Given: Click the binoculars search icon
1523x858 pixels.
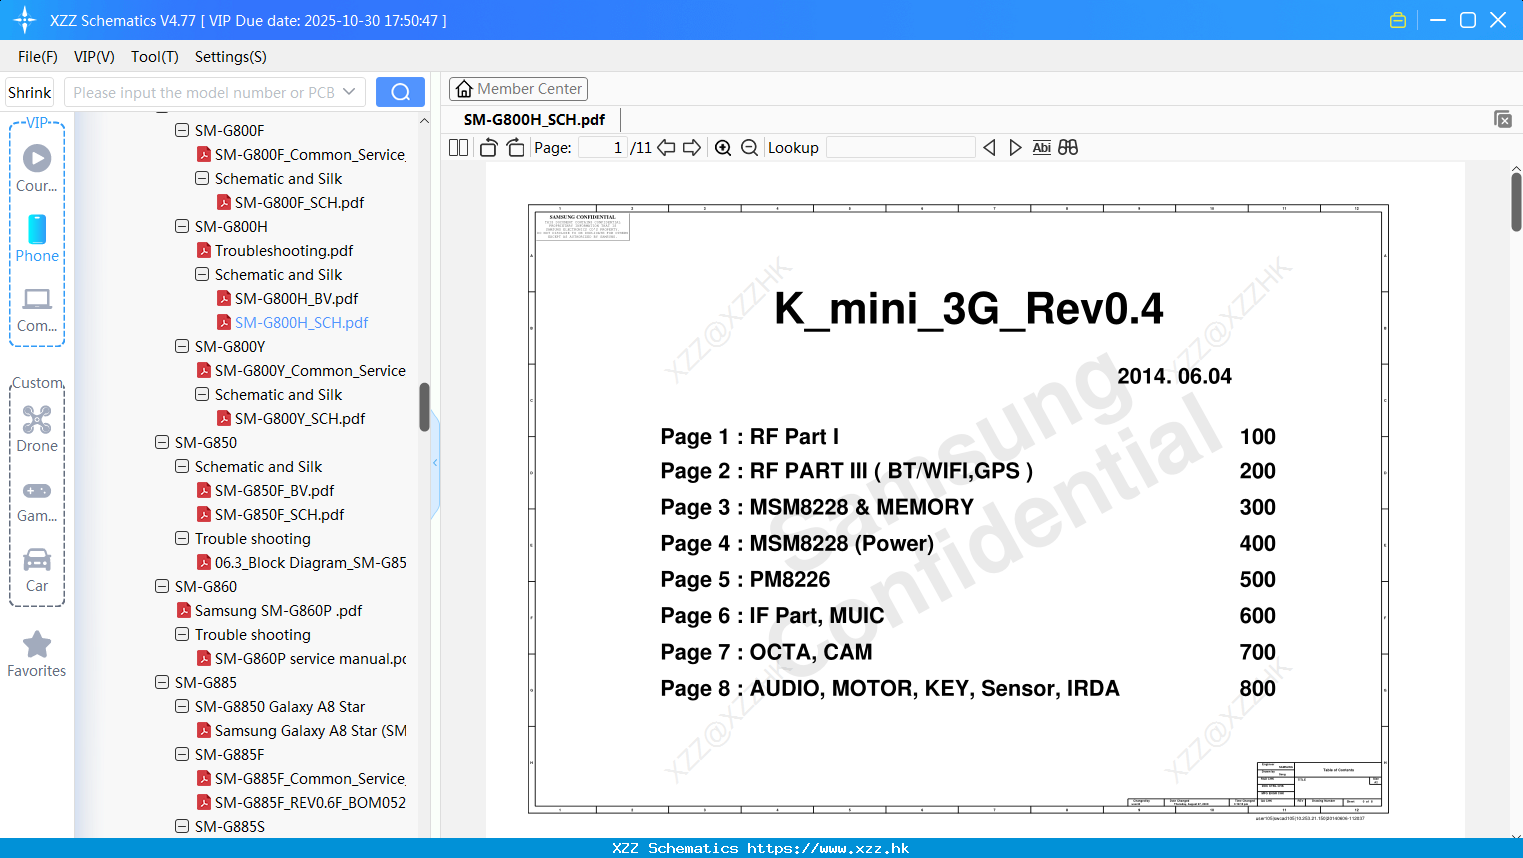Looking at the screenshot, I should [x=1068, y=147].
